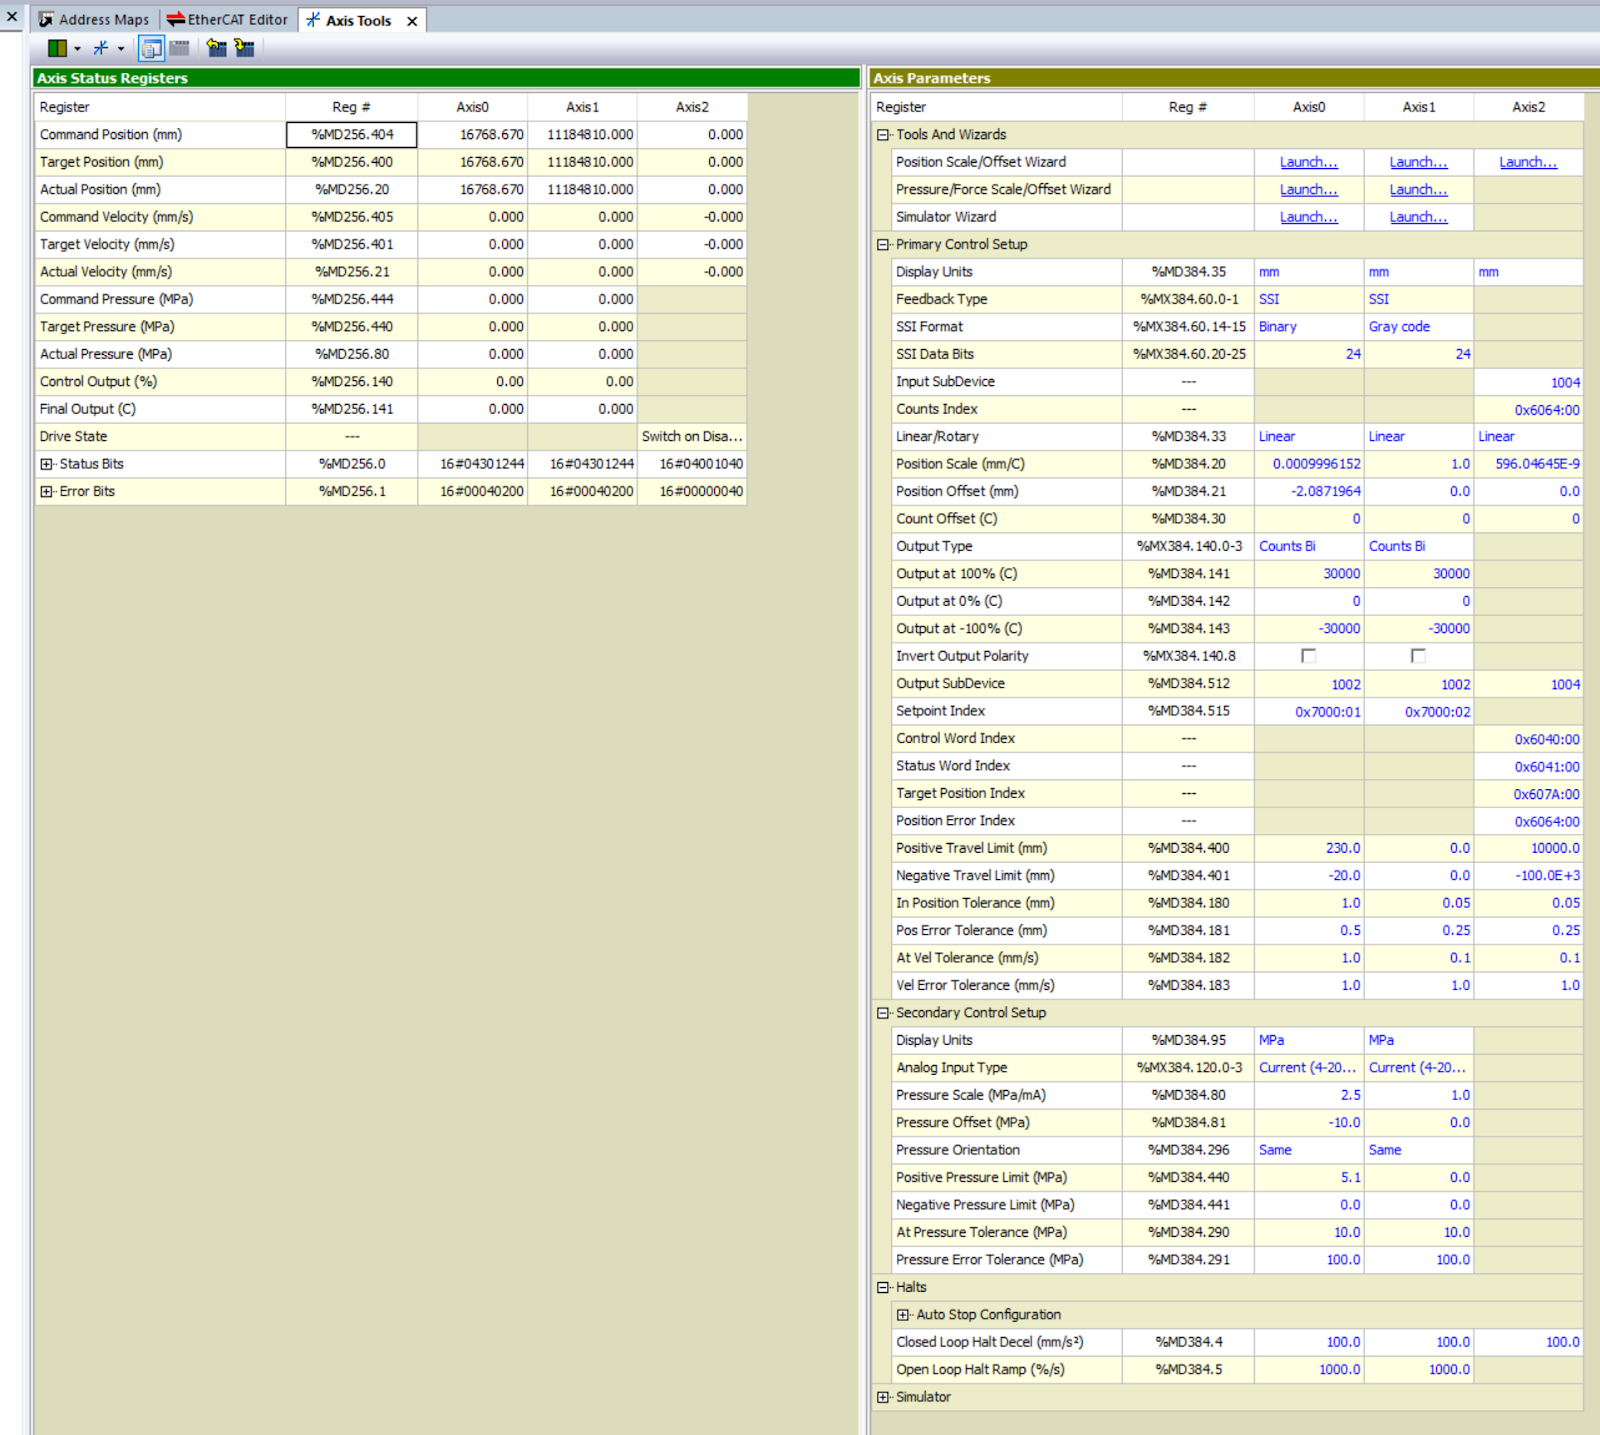The width and height of the screenshot is (1600, 1435).
Task: Launch Position Scale/Offset Wizard for Axis2
Action: [x=1528, y=162]
